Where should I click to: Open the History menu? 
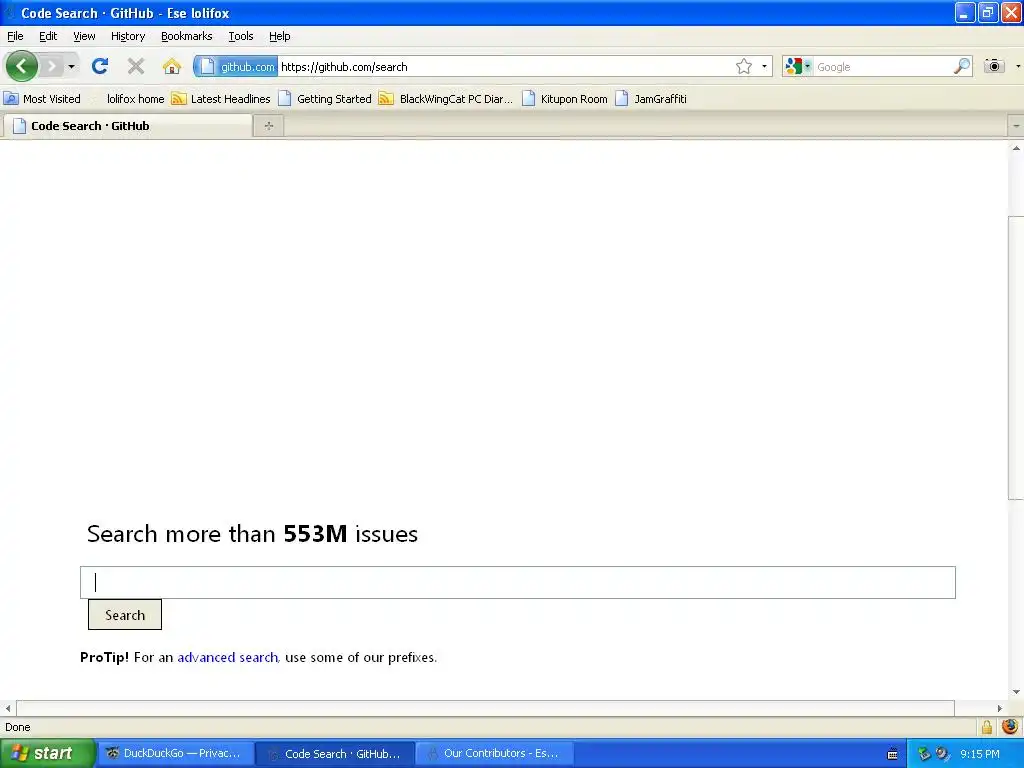coord(127,36)
